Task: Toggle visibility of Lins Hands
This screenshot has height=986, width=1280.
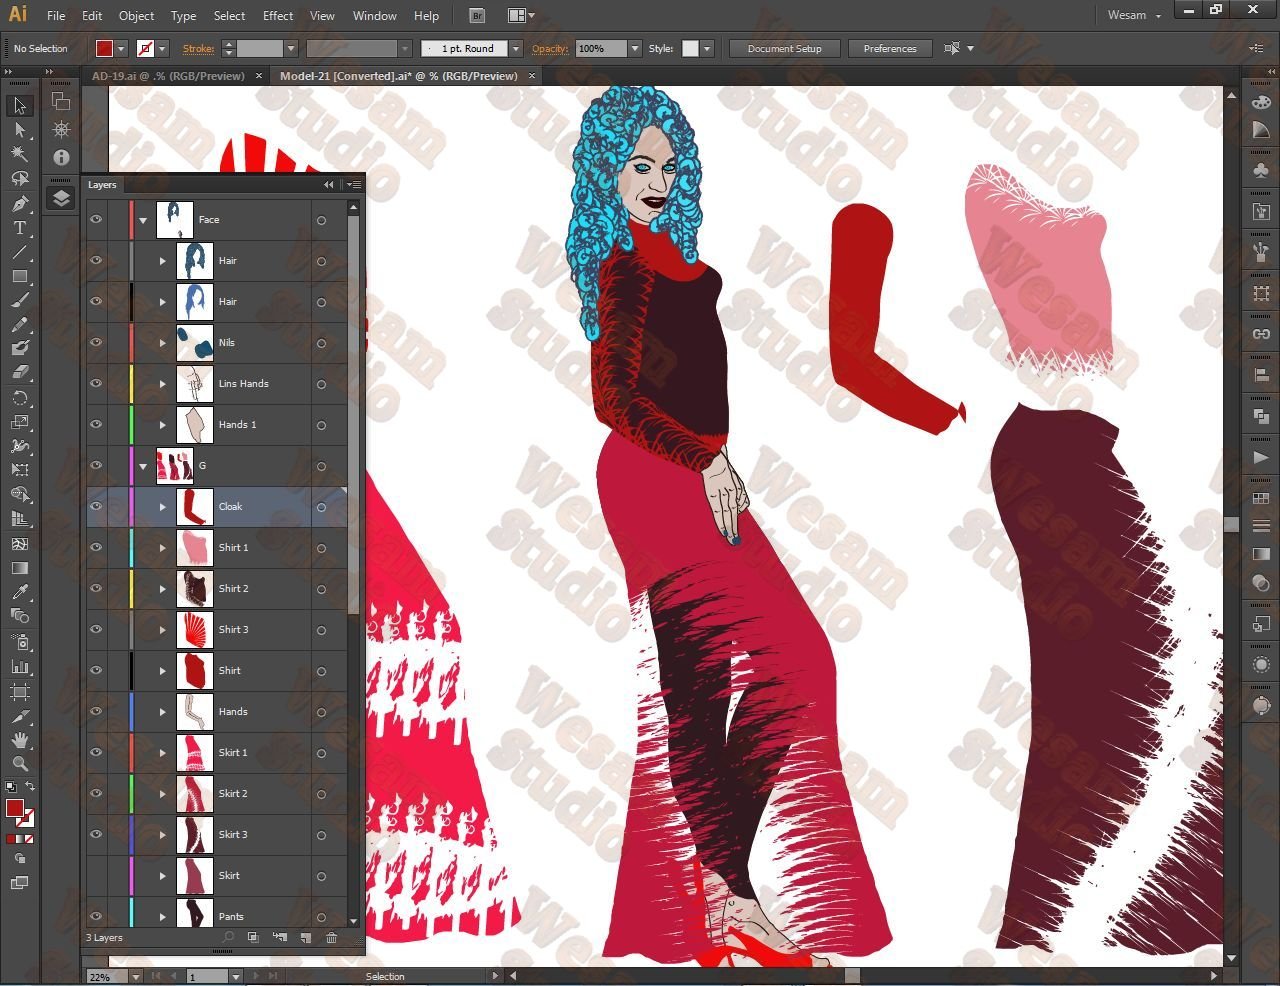Action: click(96, 383)
